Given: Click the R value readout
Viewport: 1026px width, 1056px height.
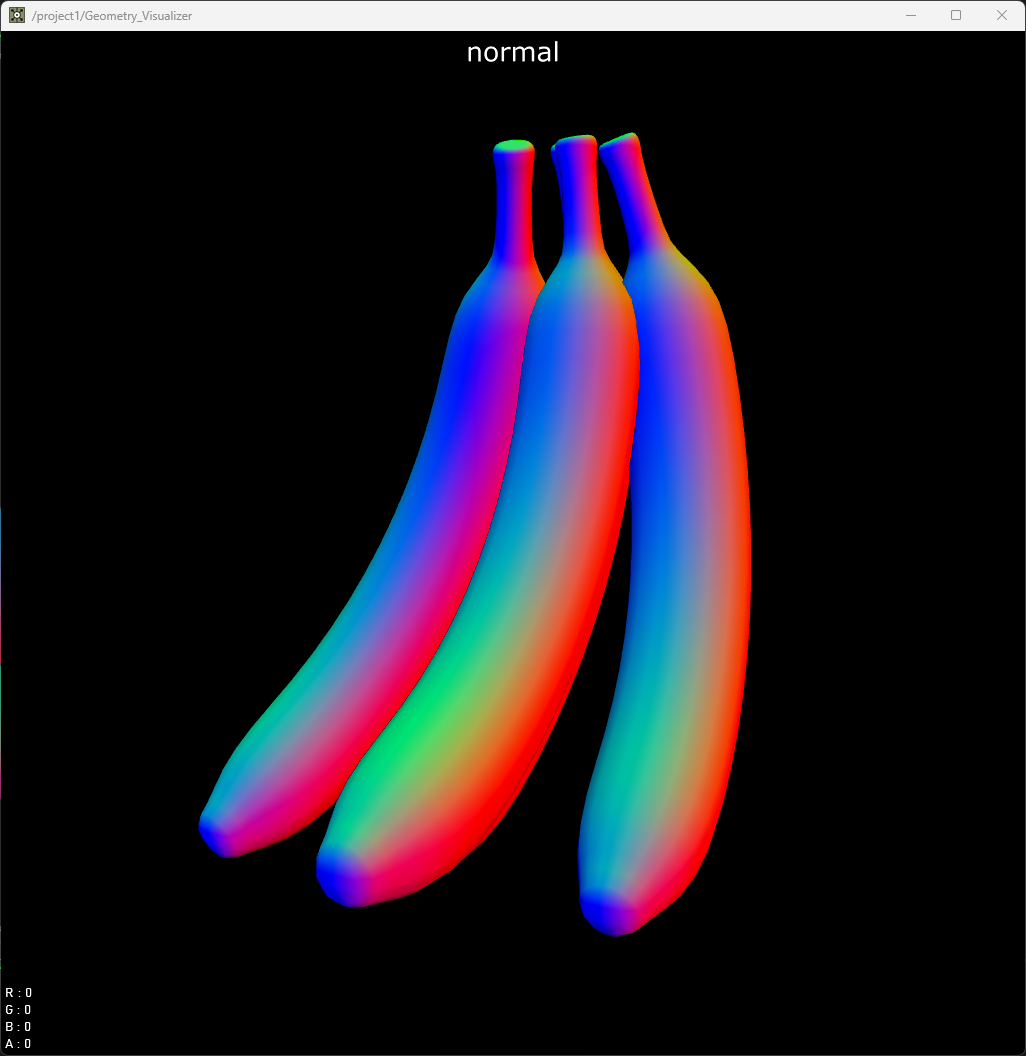Looking at the screenshot, I should pos(18,992).
